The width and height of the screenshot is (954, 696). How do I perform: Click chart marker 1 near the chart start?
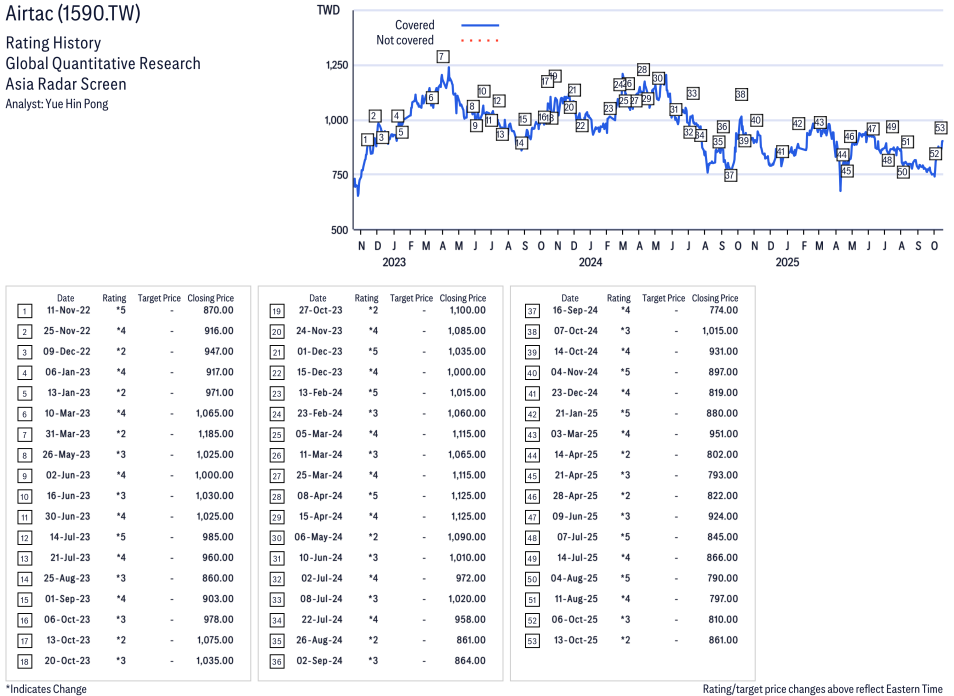coord(367,140)
